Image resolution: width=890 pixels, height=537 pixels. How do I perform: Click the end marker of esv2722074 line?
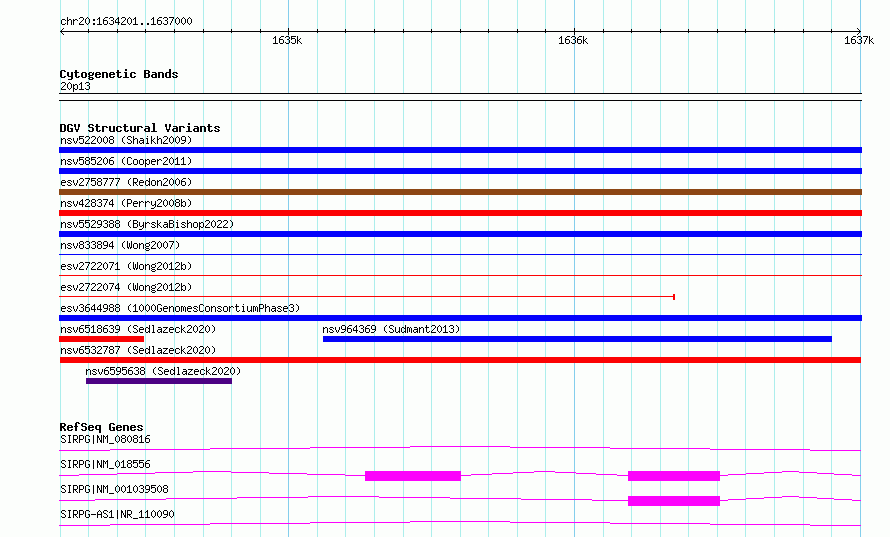(674, 297)
